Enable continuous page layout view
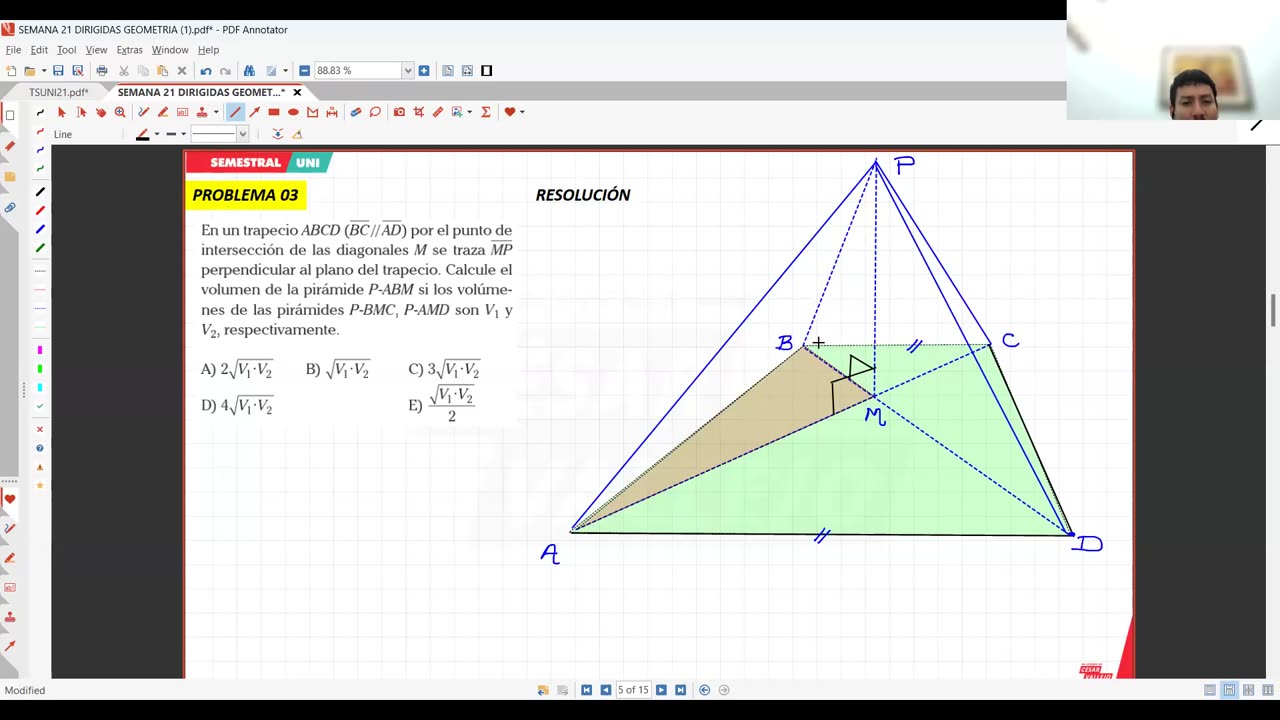Screen dimensions: 1280x720 (x=1229, y=690)
